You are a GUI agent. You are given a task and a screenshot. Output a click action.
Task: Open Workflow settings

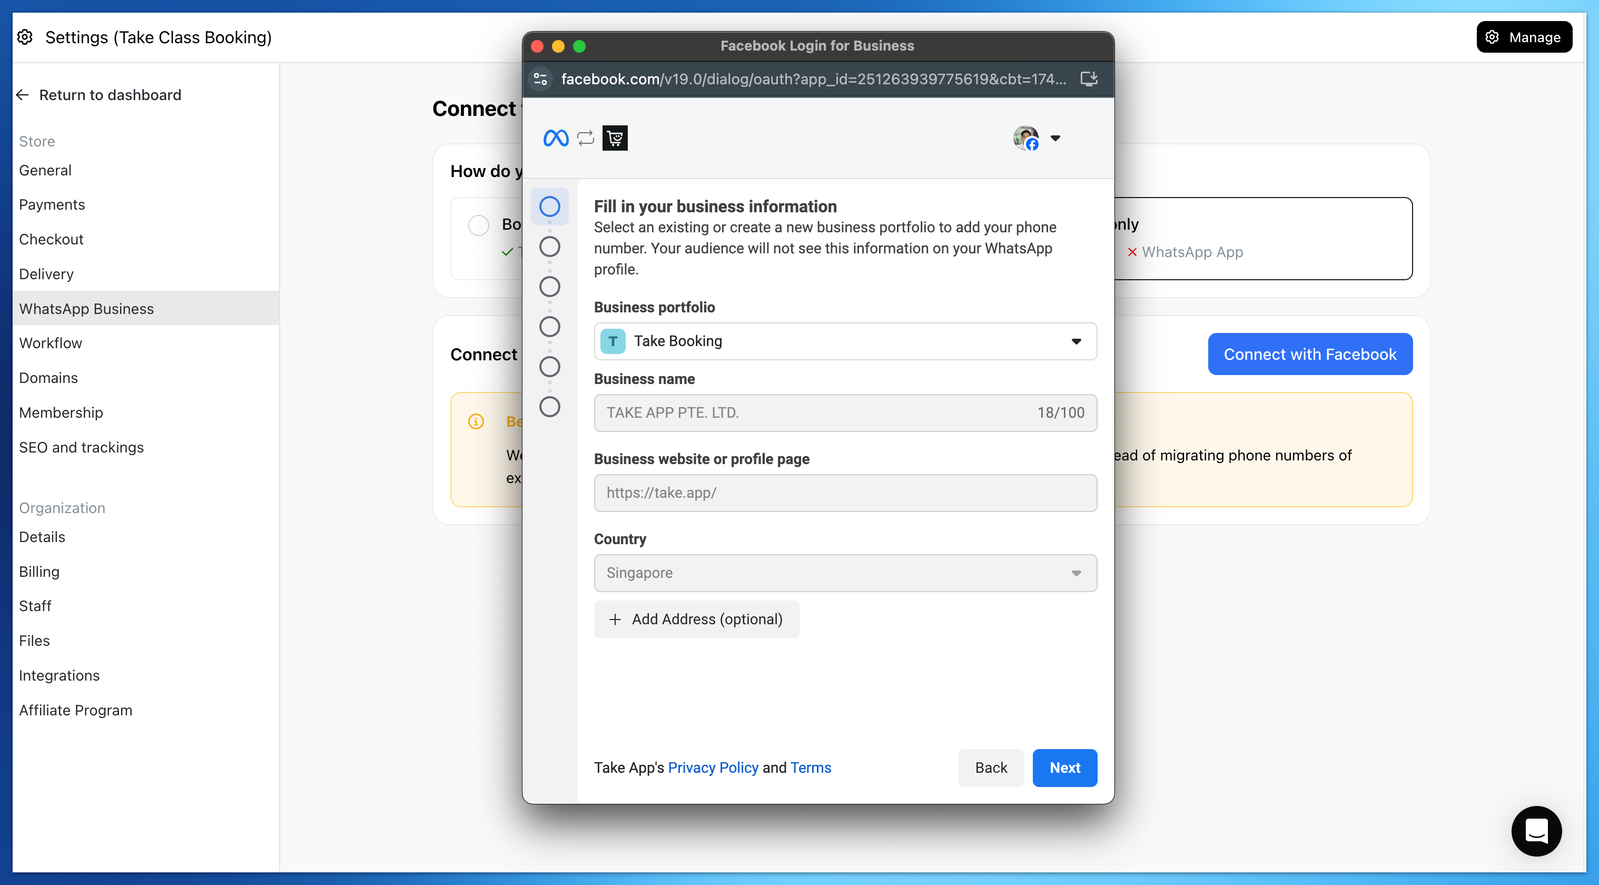coord(146,343)
